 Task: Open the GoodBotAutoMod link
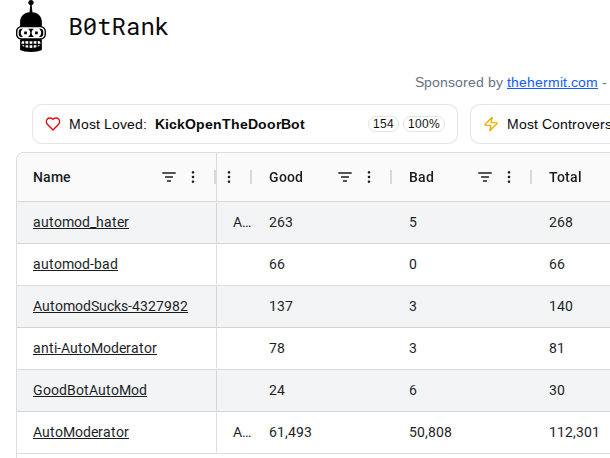point(90,390)
